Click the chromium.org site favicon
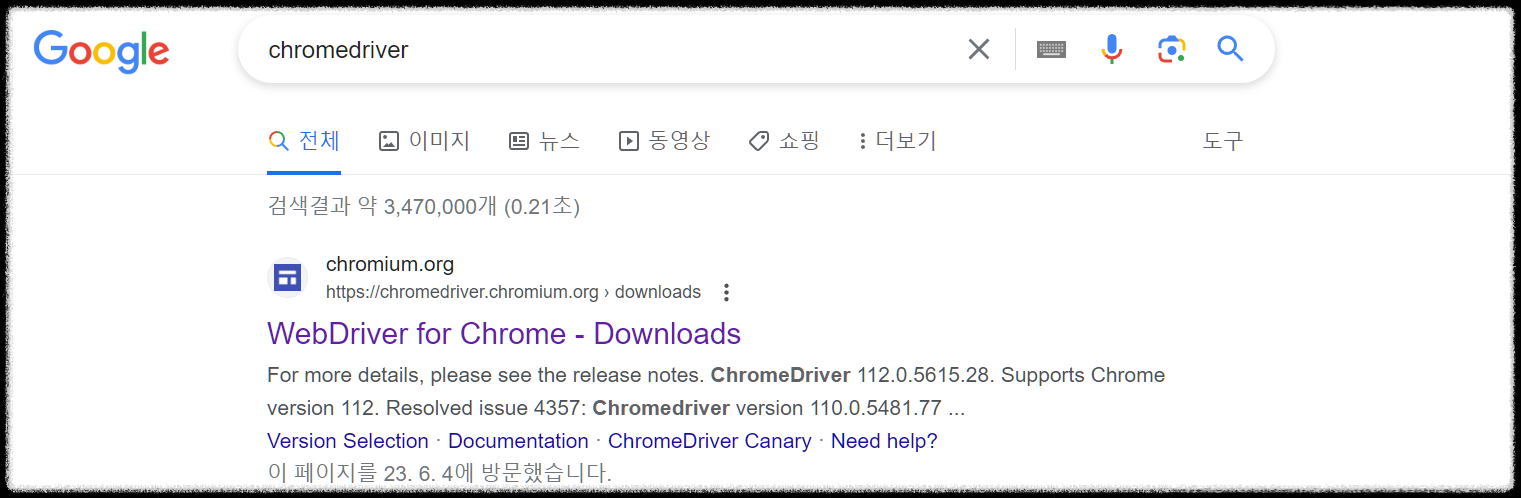The height and width of the screenshot is (498, 1521). click(288, 278)
